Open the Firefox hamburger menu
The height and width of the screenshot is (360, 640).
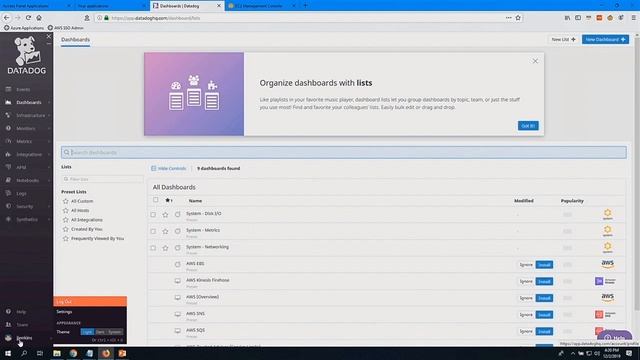pyautogui.click(x=633, y=18)
